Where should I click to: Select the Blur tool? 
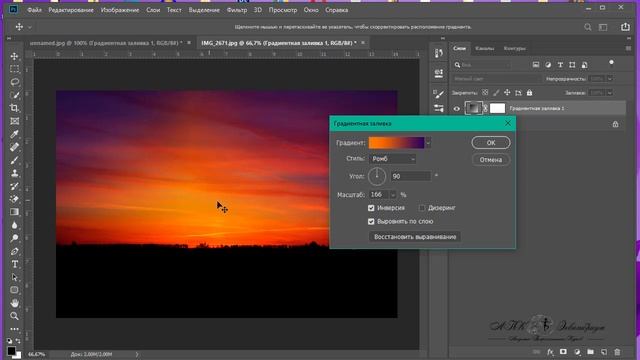pyautogui.click(x=14, y=225)
